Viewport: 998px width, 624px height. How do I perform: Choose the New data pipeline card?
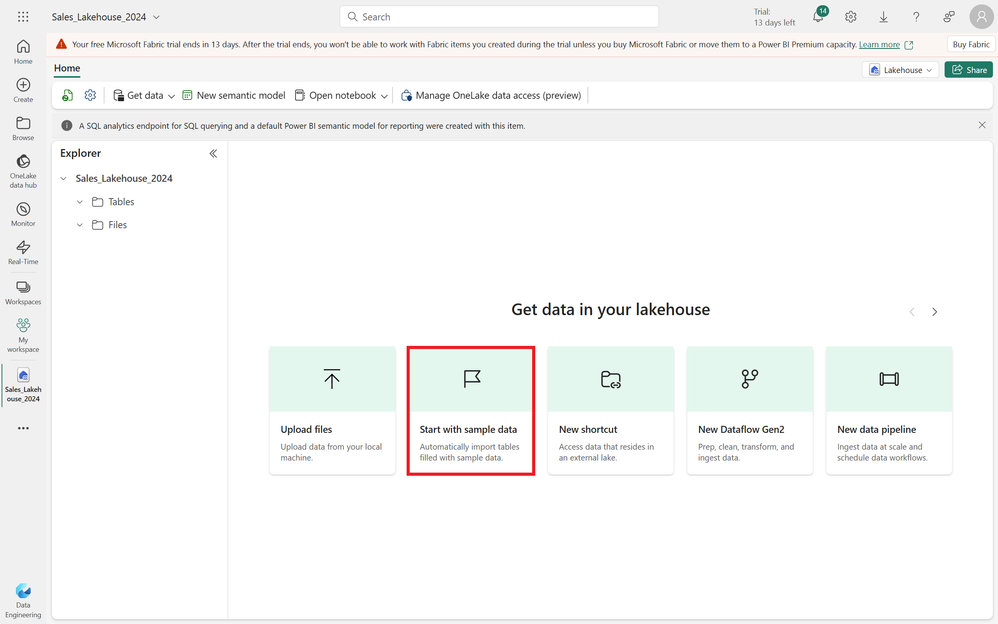889,411
